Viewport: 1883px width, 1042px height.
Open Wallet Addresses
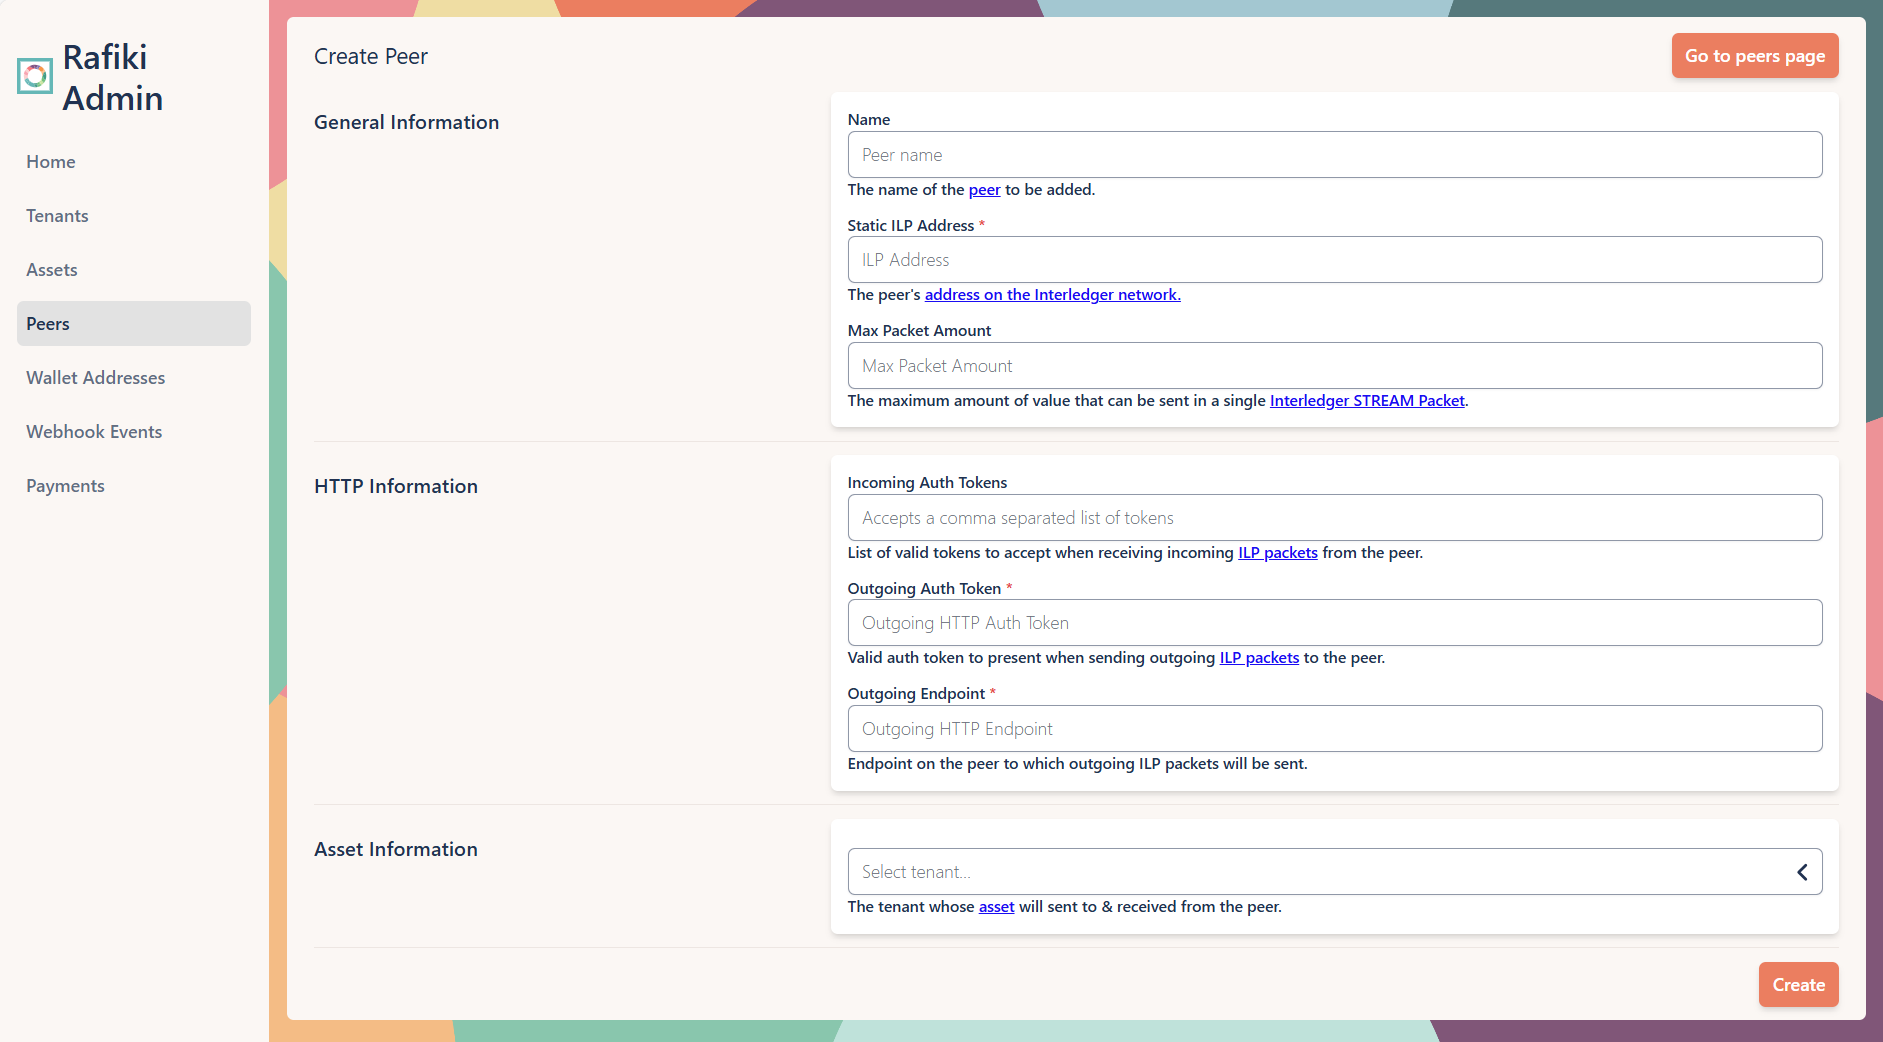[95, 377]
